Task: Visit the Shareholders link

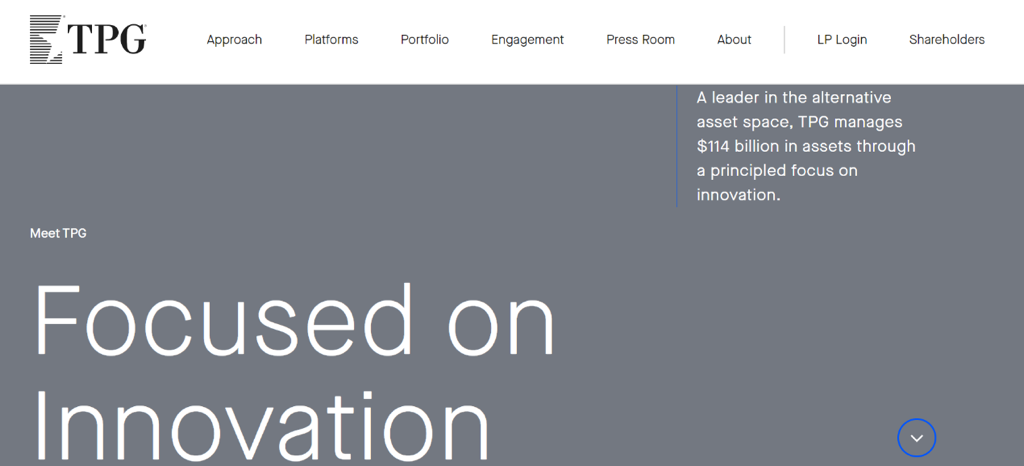Action: click(x=947, y=40)
